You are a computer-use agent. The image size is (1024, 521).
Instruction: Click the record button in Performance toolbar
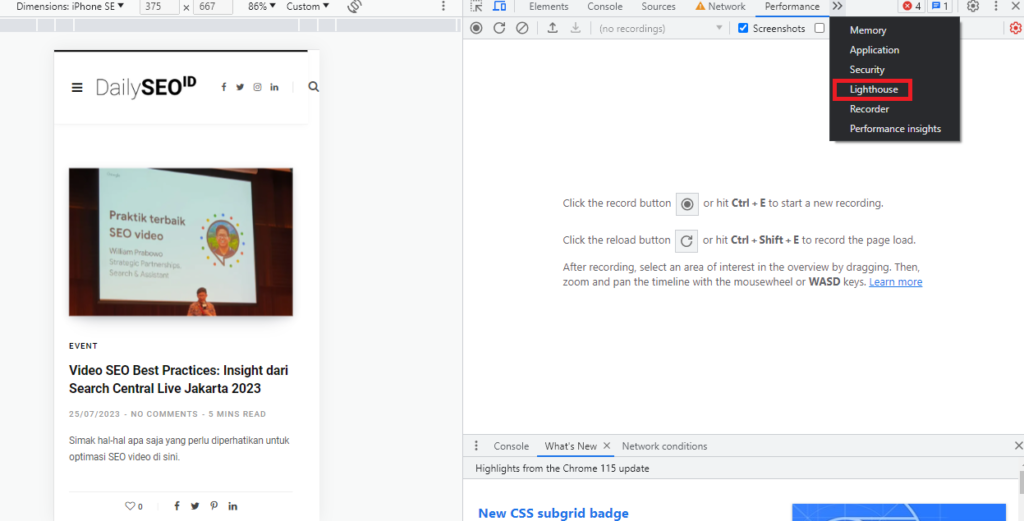tap(477, 28)
